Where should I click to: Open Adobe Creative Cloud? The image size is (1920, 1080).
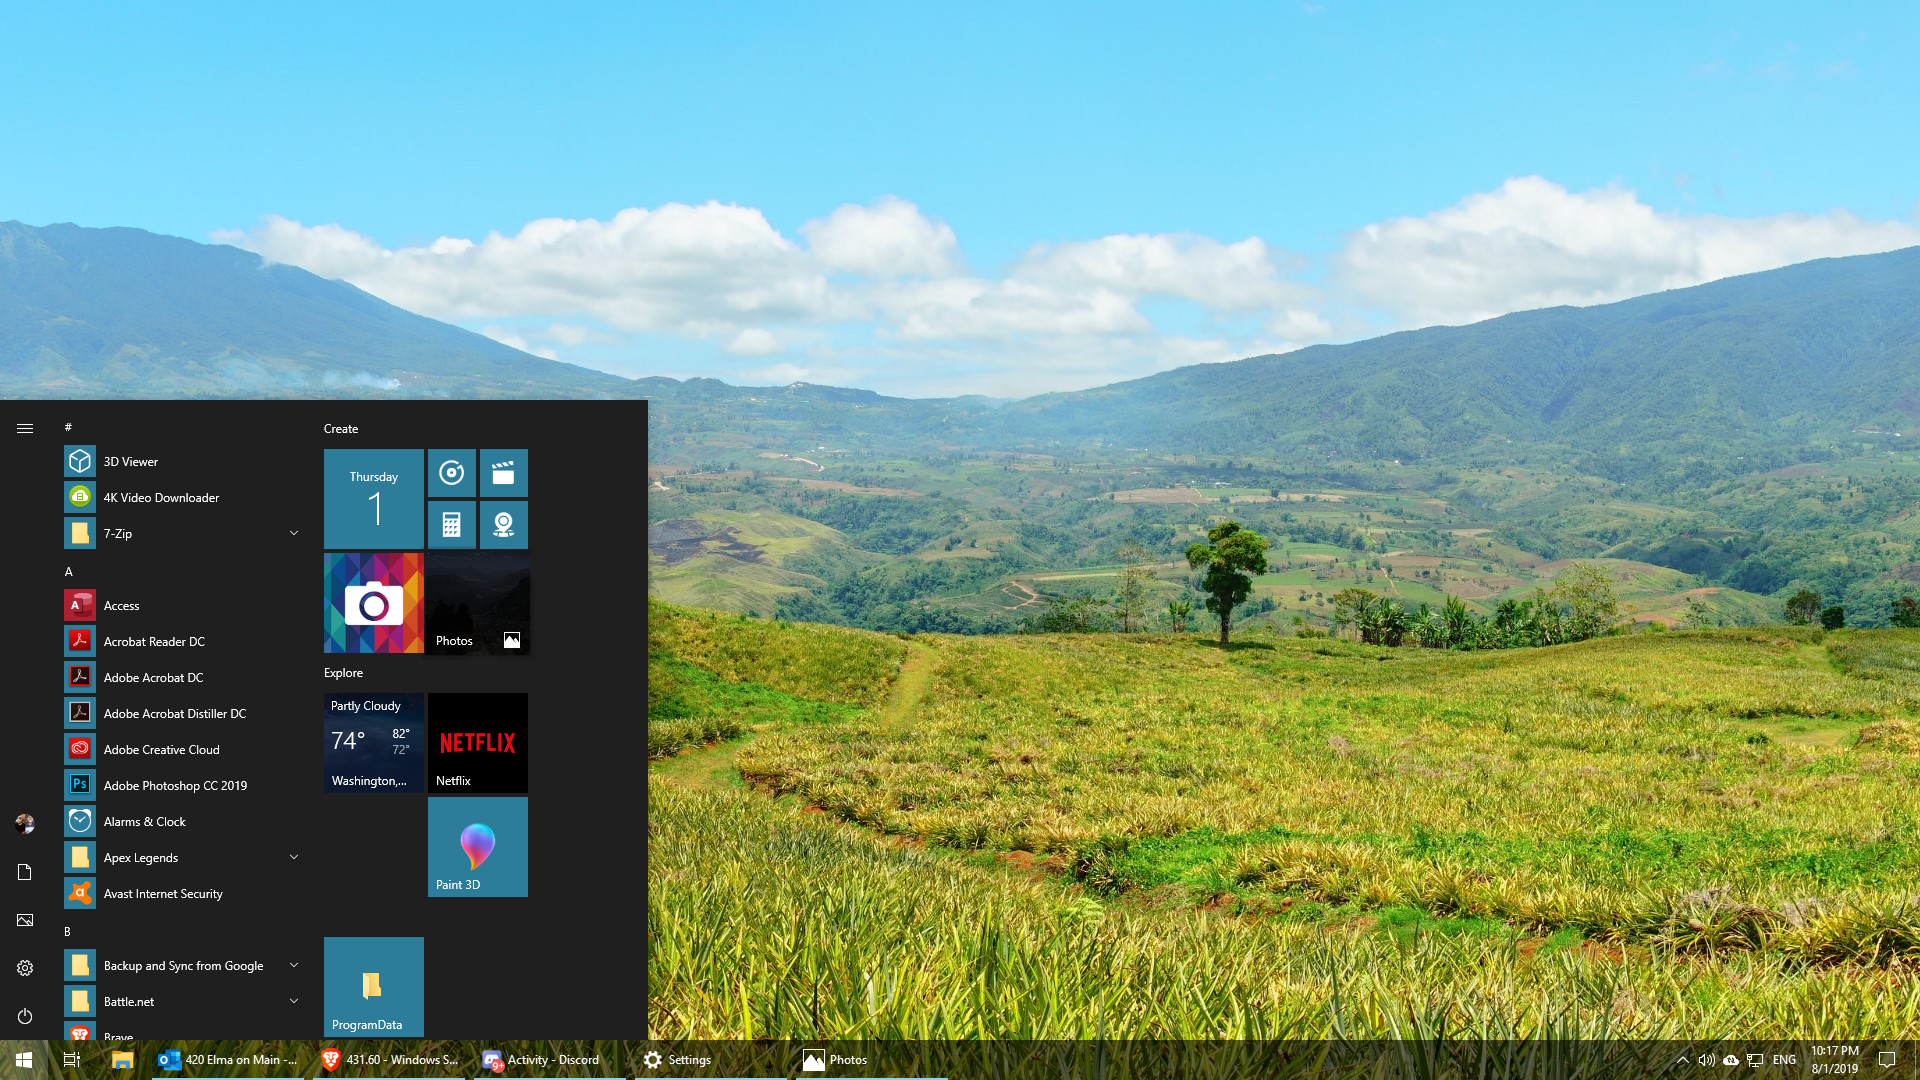(161, 748)
